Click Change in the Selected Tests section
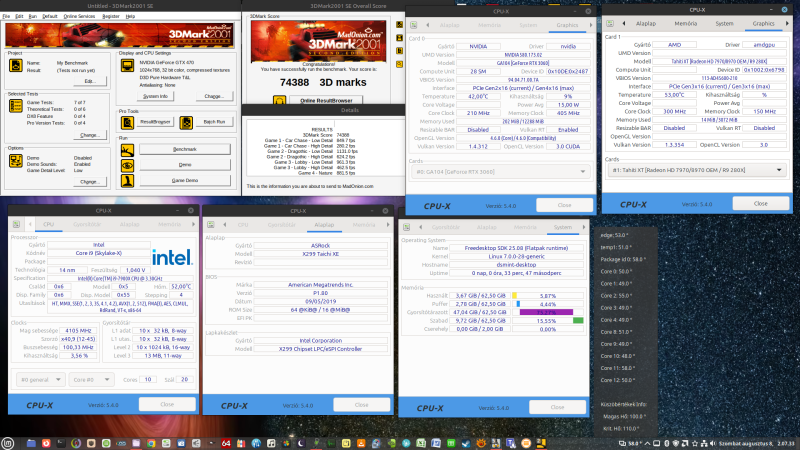Screen dimensions: 800x450 (90, 135)
